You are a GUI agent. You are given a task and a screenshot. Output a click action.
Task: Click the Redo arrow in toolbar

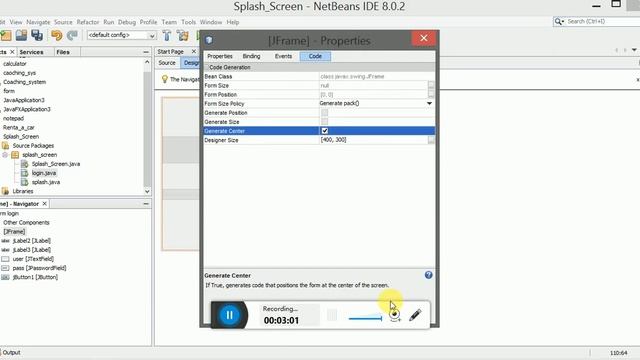(72, 36)
